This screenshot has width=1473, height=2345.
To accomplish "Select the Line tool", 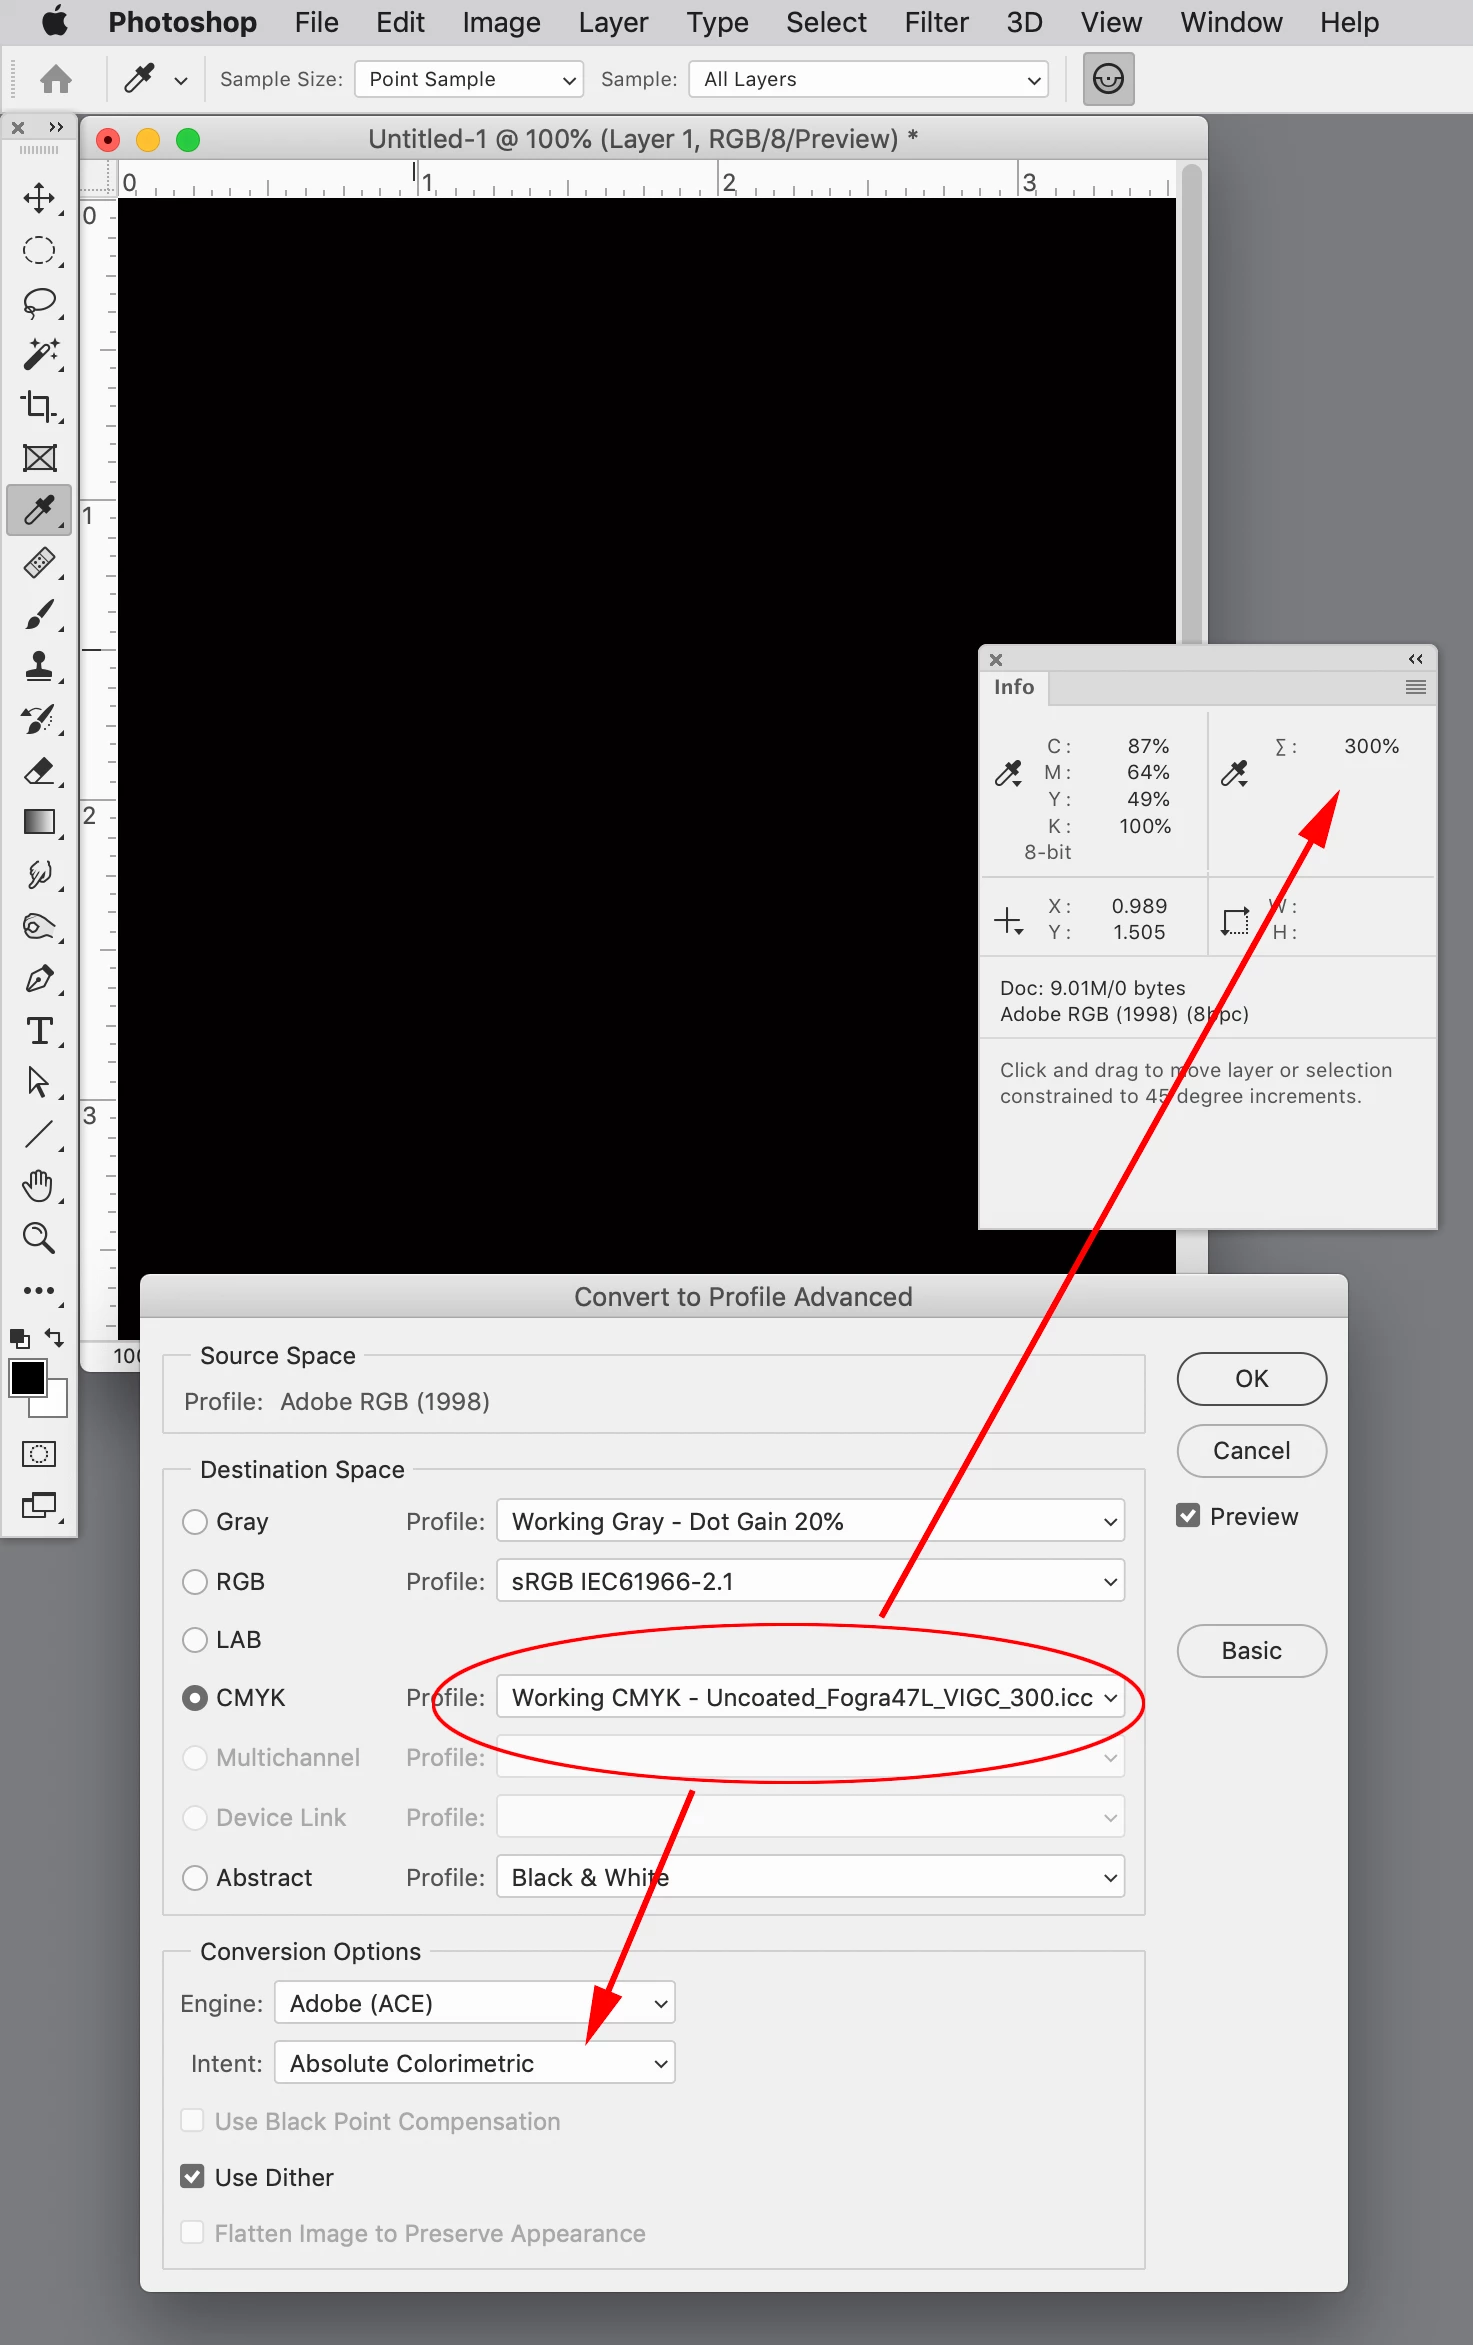I will (39, 1134).
